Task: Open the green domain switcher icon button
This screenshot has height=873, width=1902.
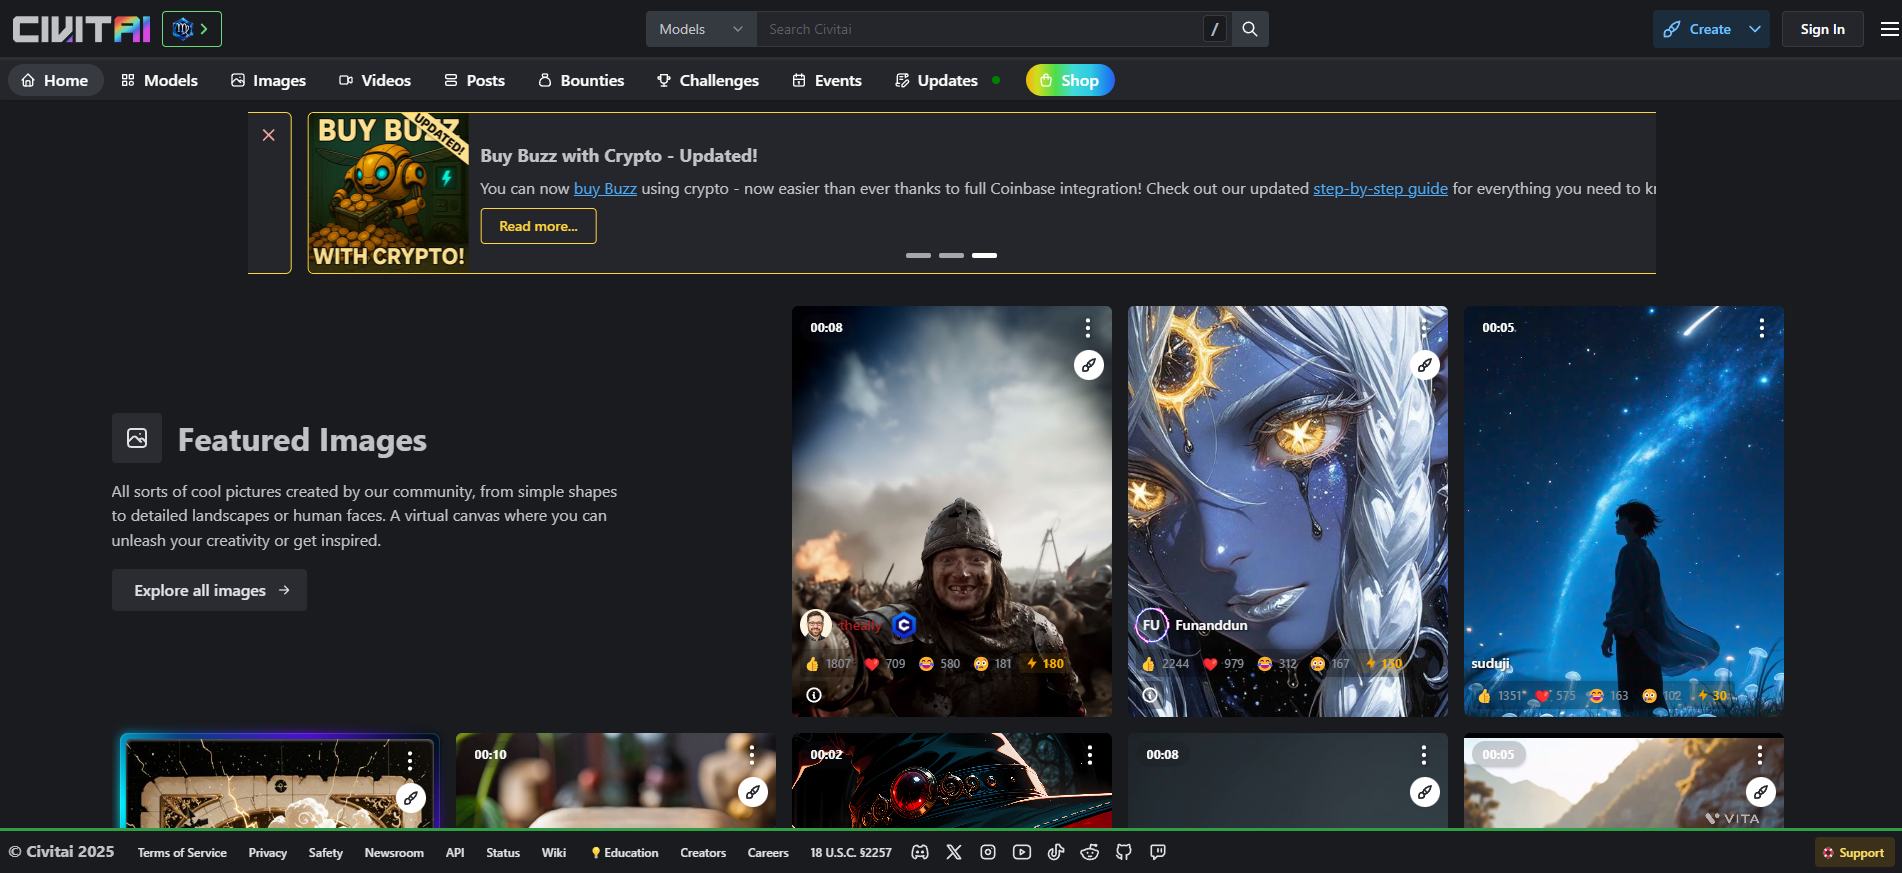Action: coord(192,29)
